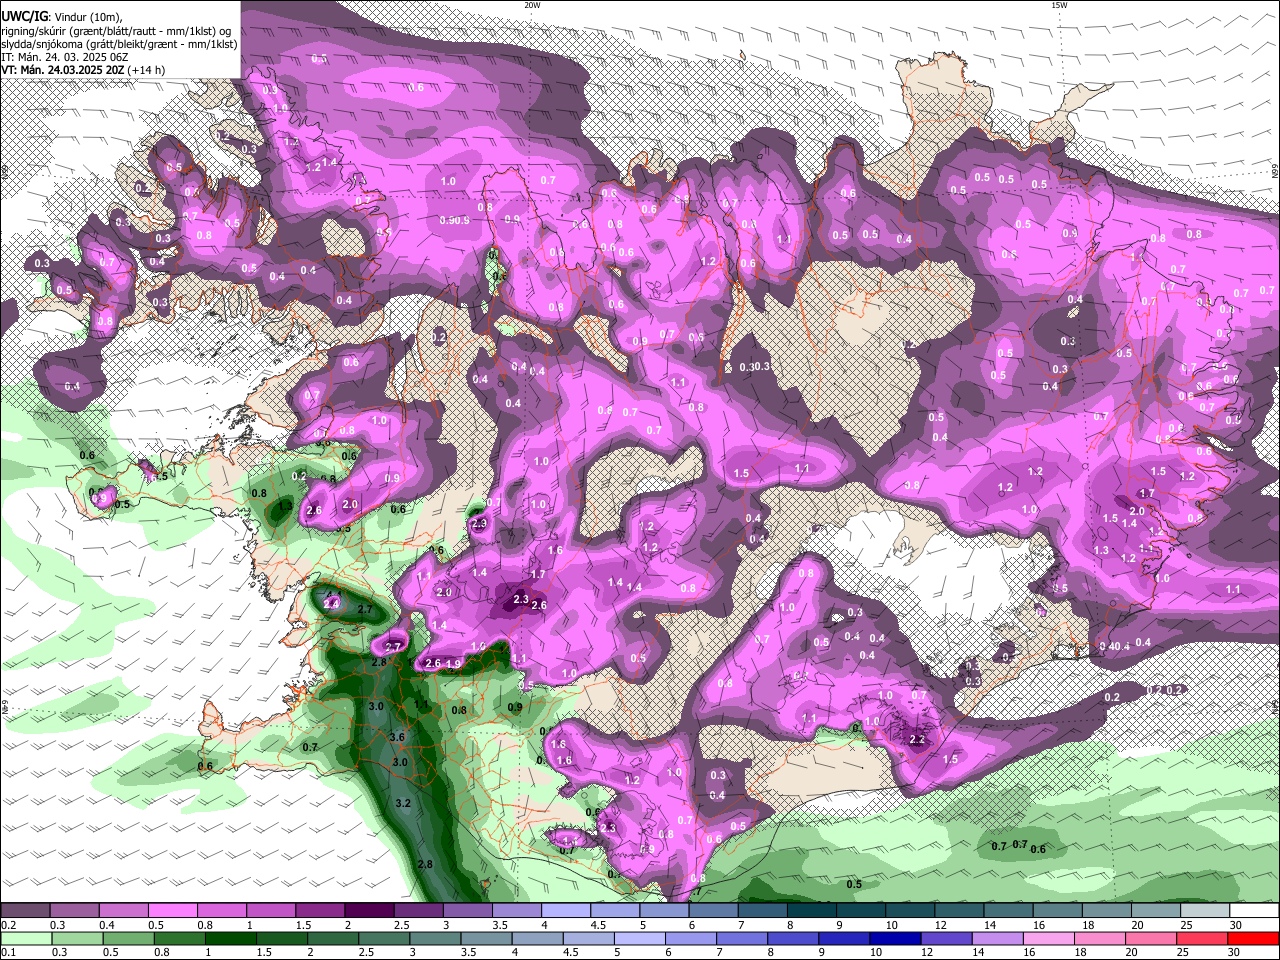Pick the rain scale swatch between 0.1 and 0.3
The image size is (1280, 960).
coord(24,938)
